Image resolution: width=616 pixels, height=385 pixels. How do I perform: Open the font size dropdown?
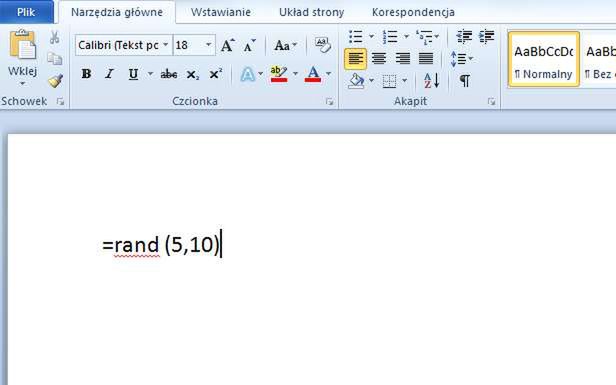point(209,45)
